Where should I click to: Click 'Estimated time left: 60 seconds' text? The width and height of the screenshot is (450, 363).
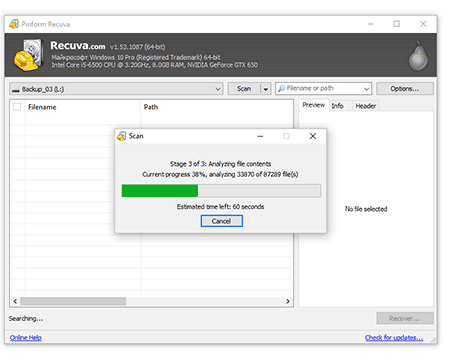click(x=220, y=207)
